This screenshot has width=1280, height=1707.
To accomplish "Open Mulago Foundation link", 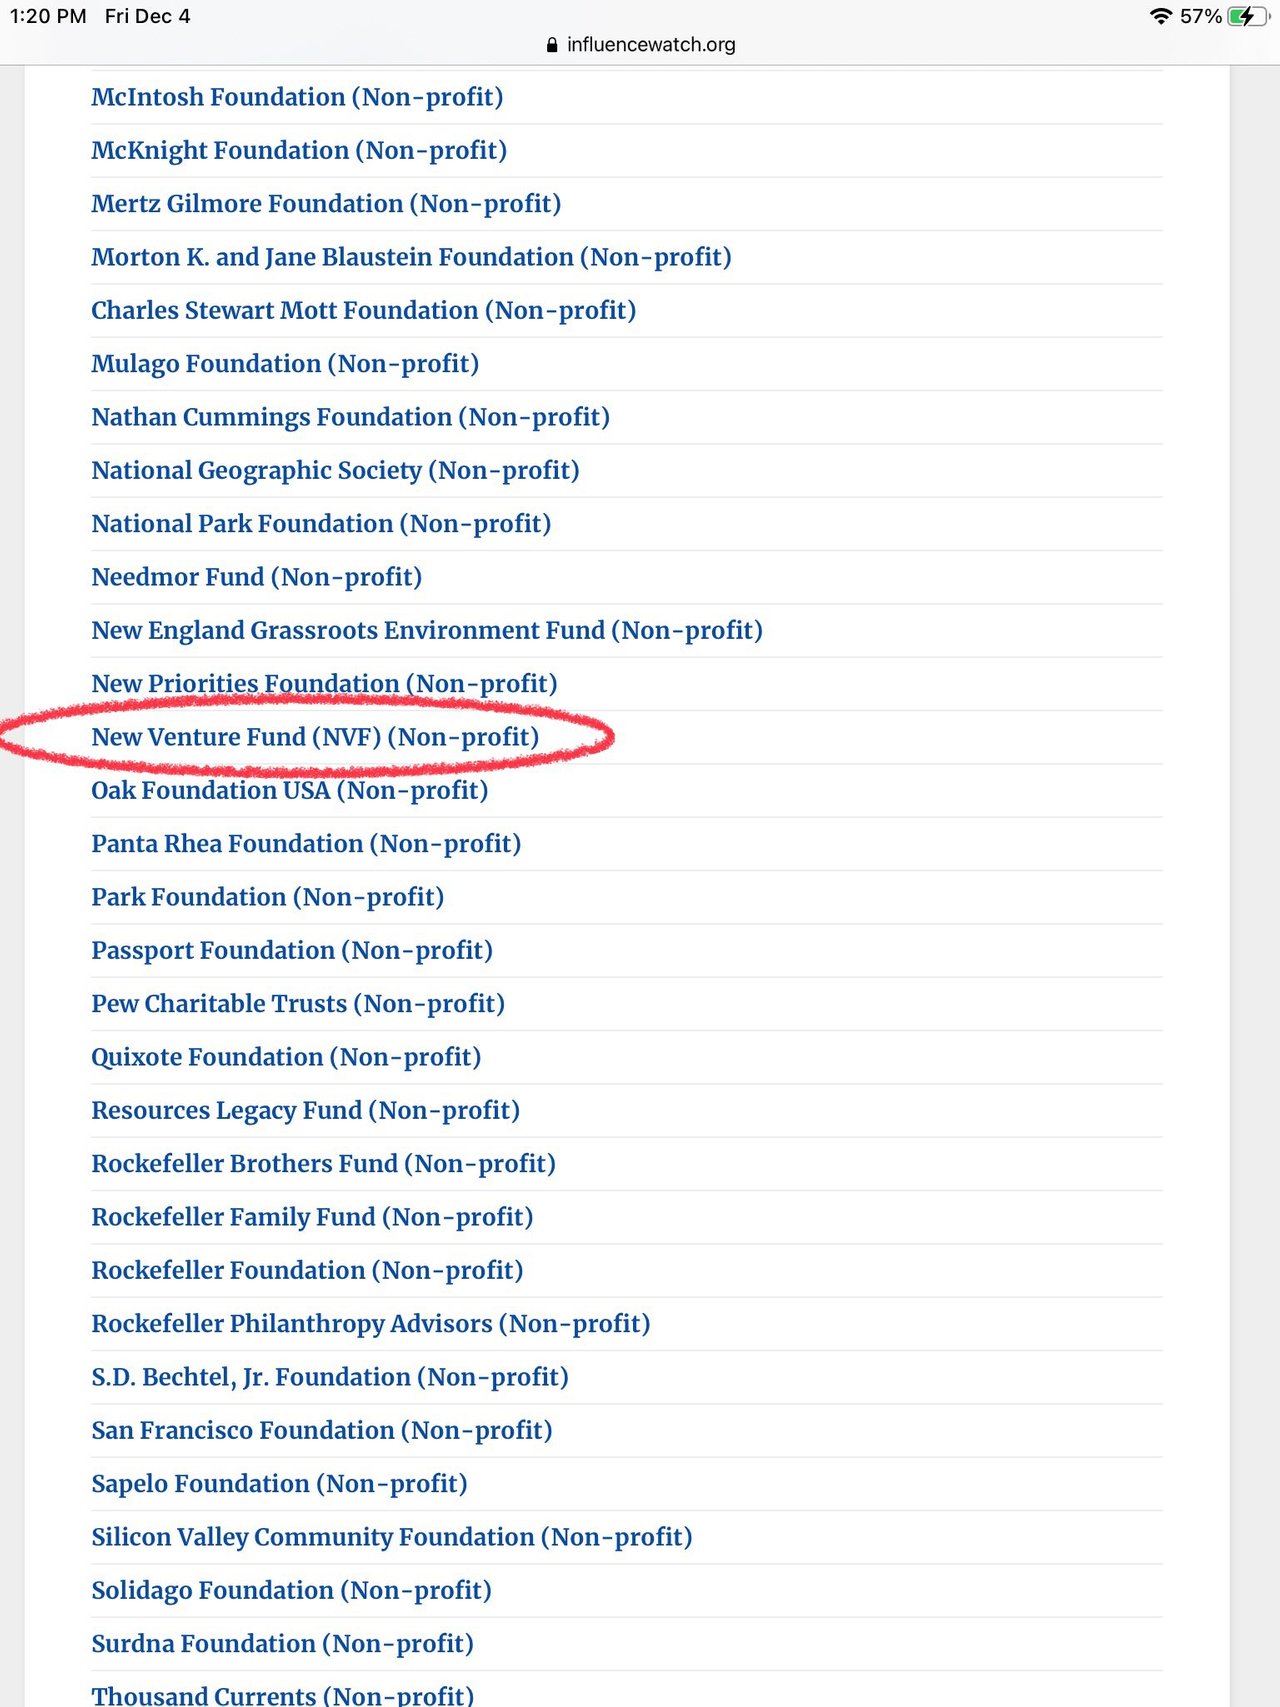I will 285,364.
